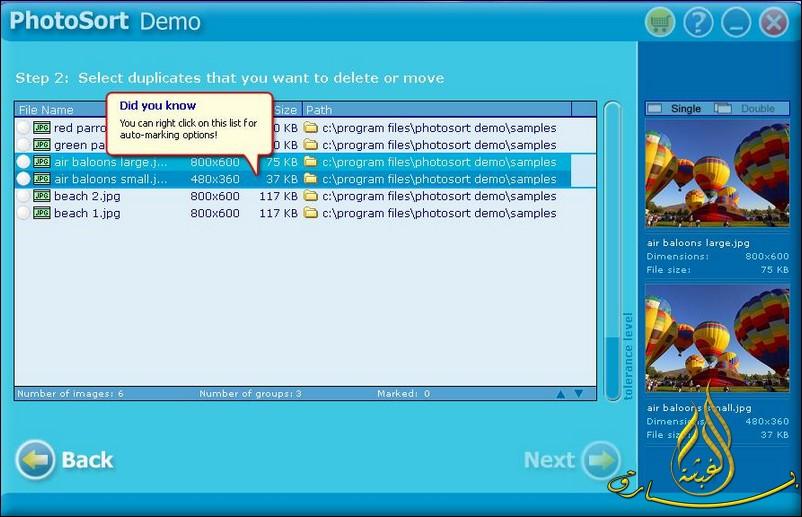Click folder icon in beach 2.jpg row
The image size is (802, 517).
click(x=310, y=195)
